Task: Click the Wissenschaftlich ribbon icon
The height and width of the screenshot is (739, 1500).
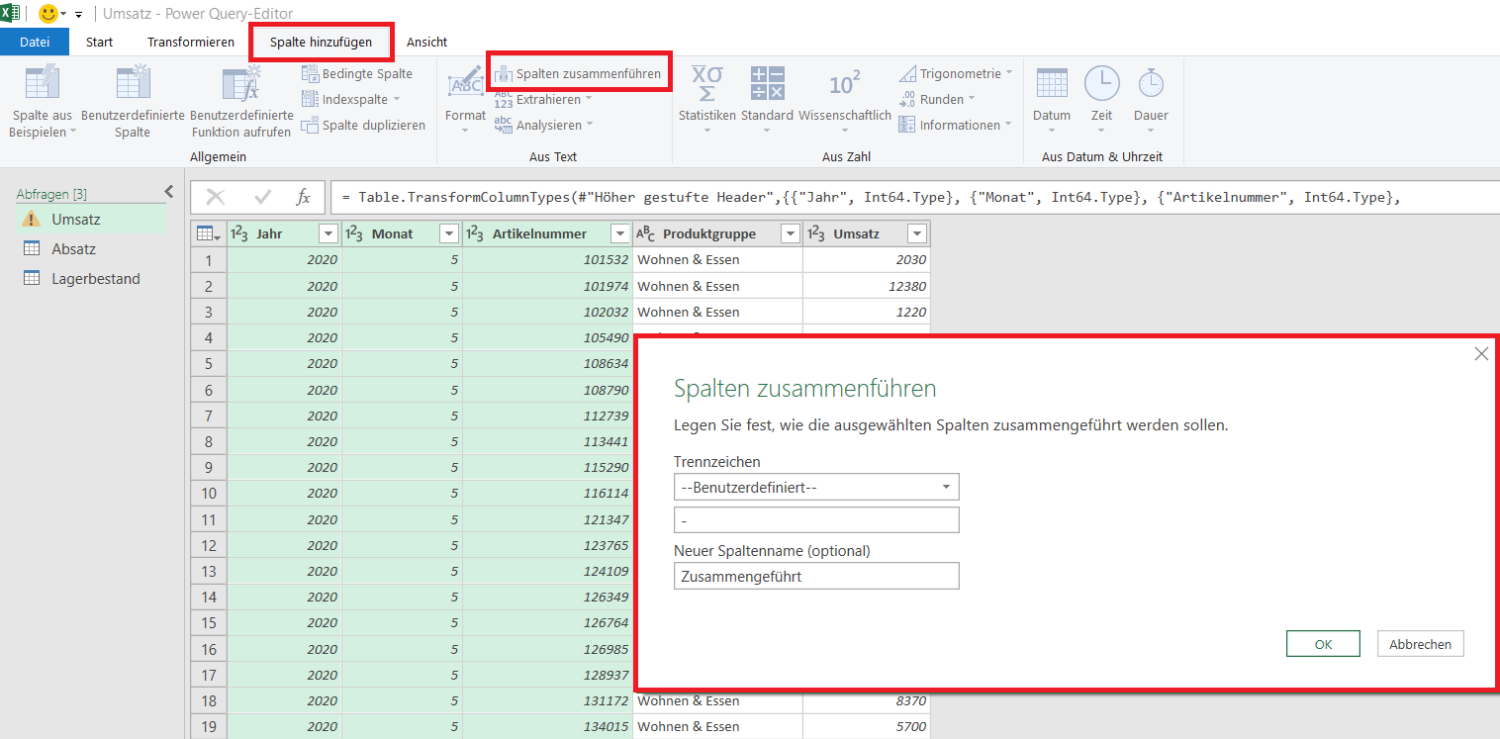Action: 844,98
